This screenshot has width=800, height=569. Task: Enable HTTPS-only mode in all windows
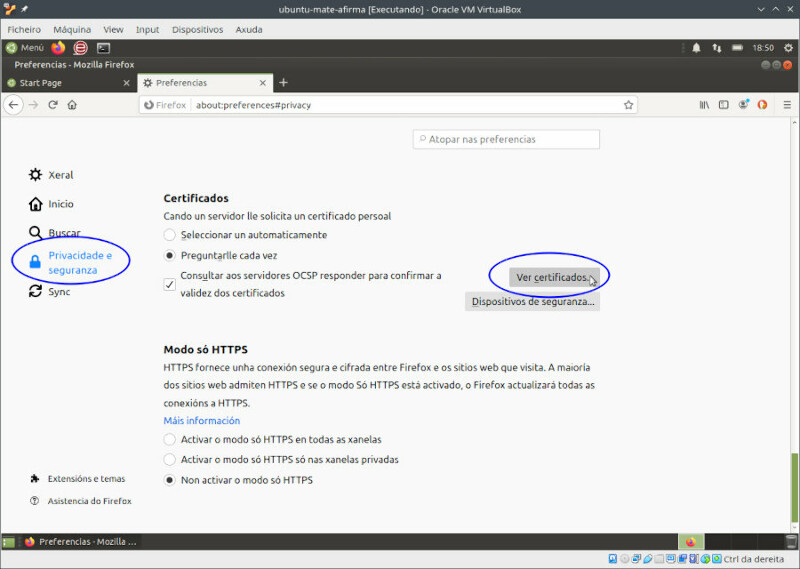tap(169, 440)
